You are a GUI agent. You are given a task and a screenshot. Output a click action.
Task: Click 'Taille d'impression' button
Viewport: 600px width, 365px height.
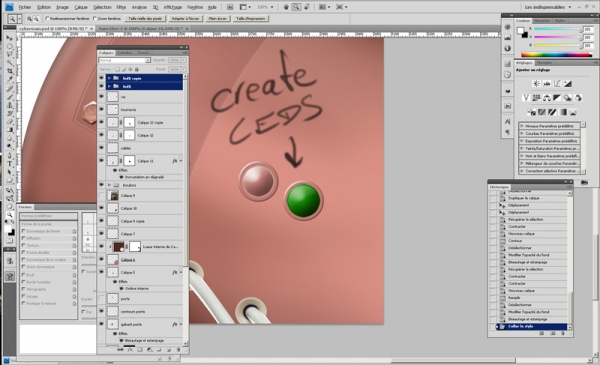click(x=251, y=18)
